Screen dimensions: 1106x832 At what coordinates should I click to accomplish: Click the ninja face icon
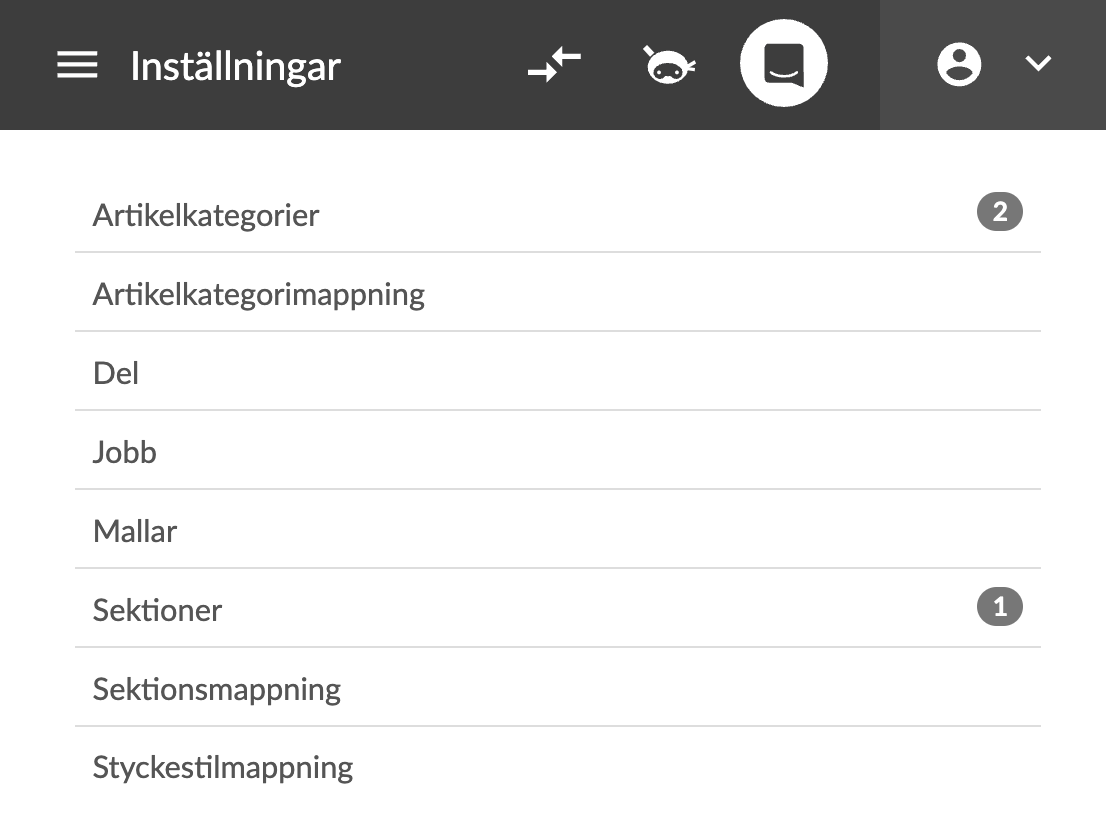pos(669,66)
